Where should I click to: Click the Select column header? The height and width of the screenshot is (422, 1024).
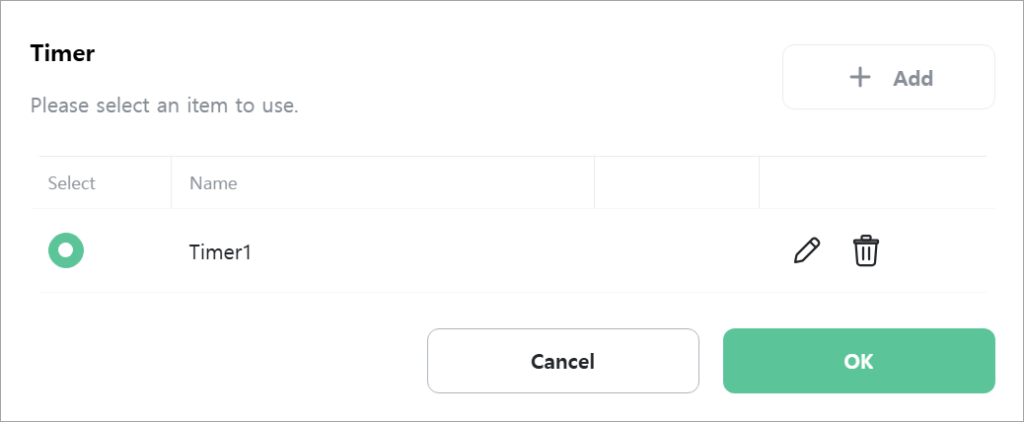[x=72, y=183]
